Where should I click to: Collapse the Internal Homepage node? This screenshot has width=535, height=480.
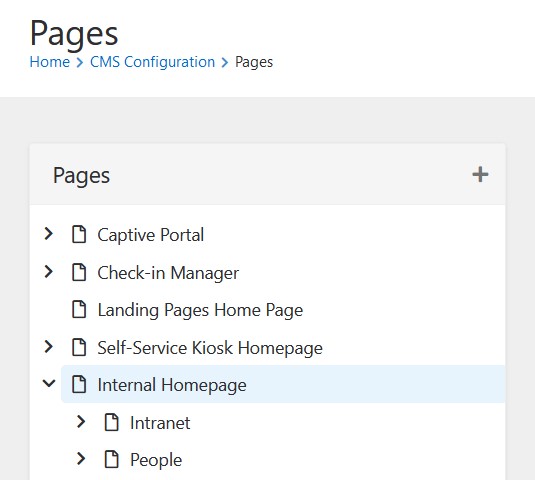49,383
